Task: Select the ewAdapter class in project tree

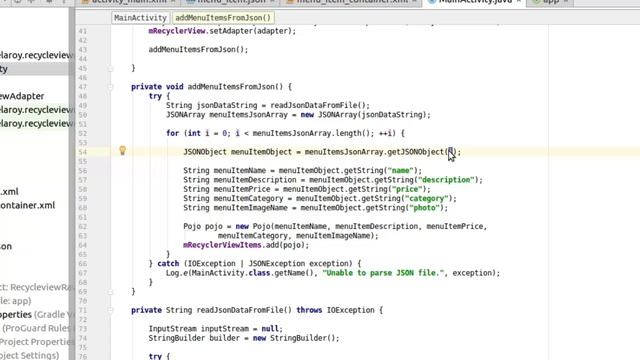Action: coord(22,96)
